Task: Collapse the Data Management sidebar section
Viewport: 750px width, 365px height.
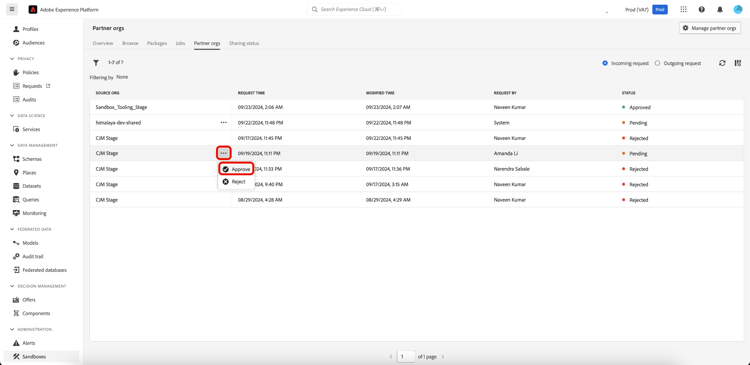Action: point(12,145)
